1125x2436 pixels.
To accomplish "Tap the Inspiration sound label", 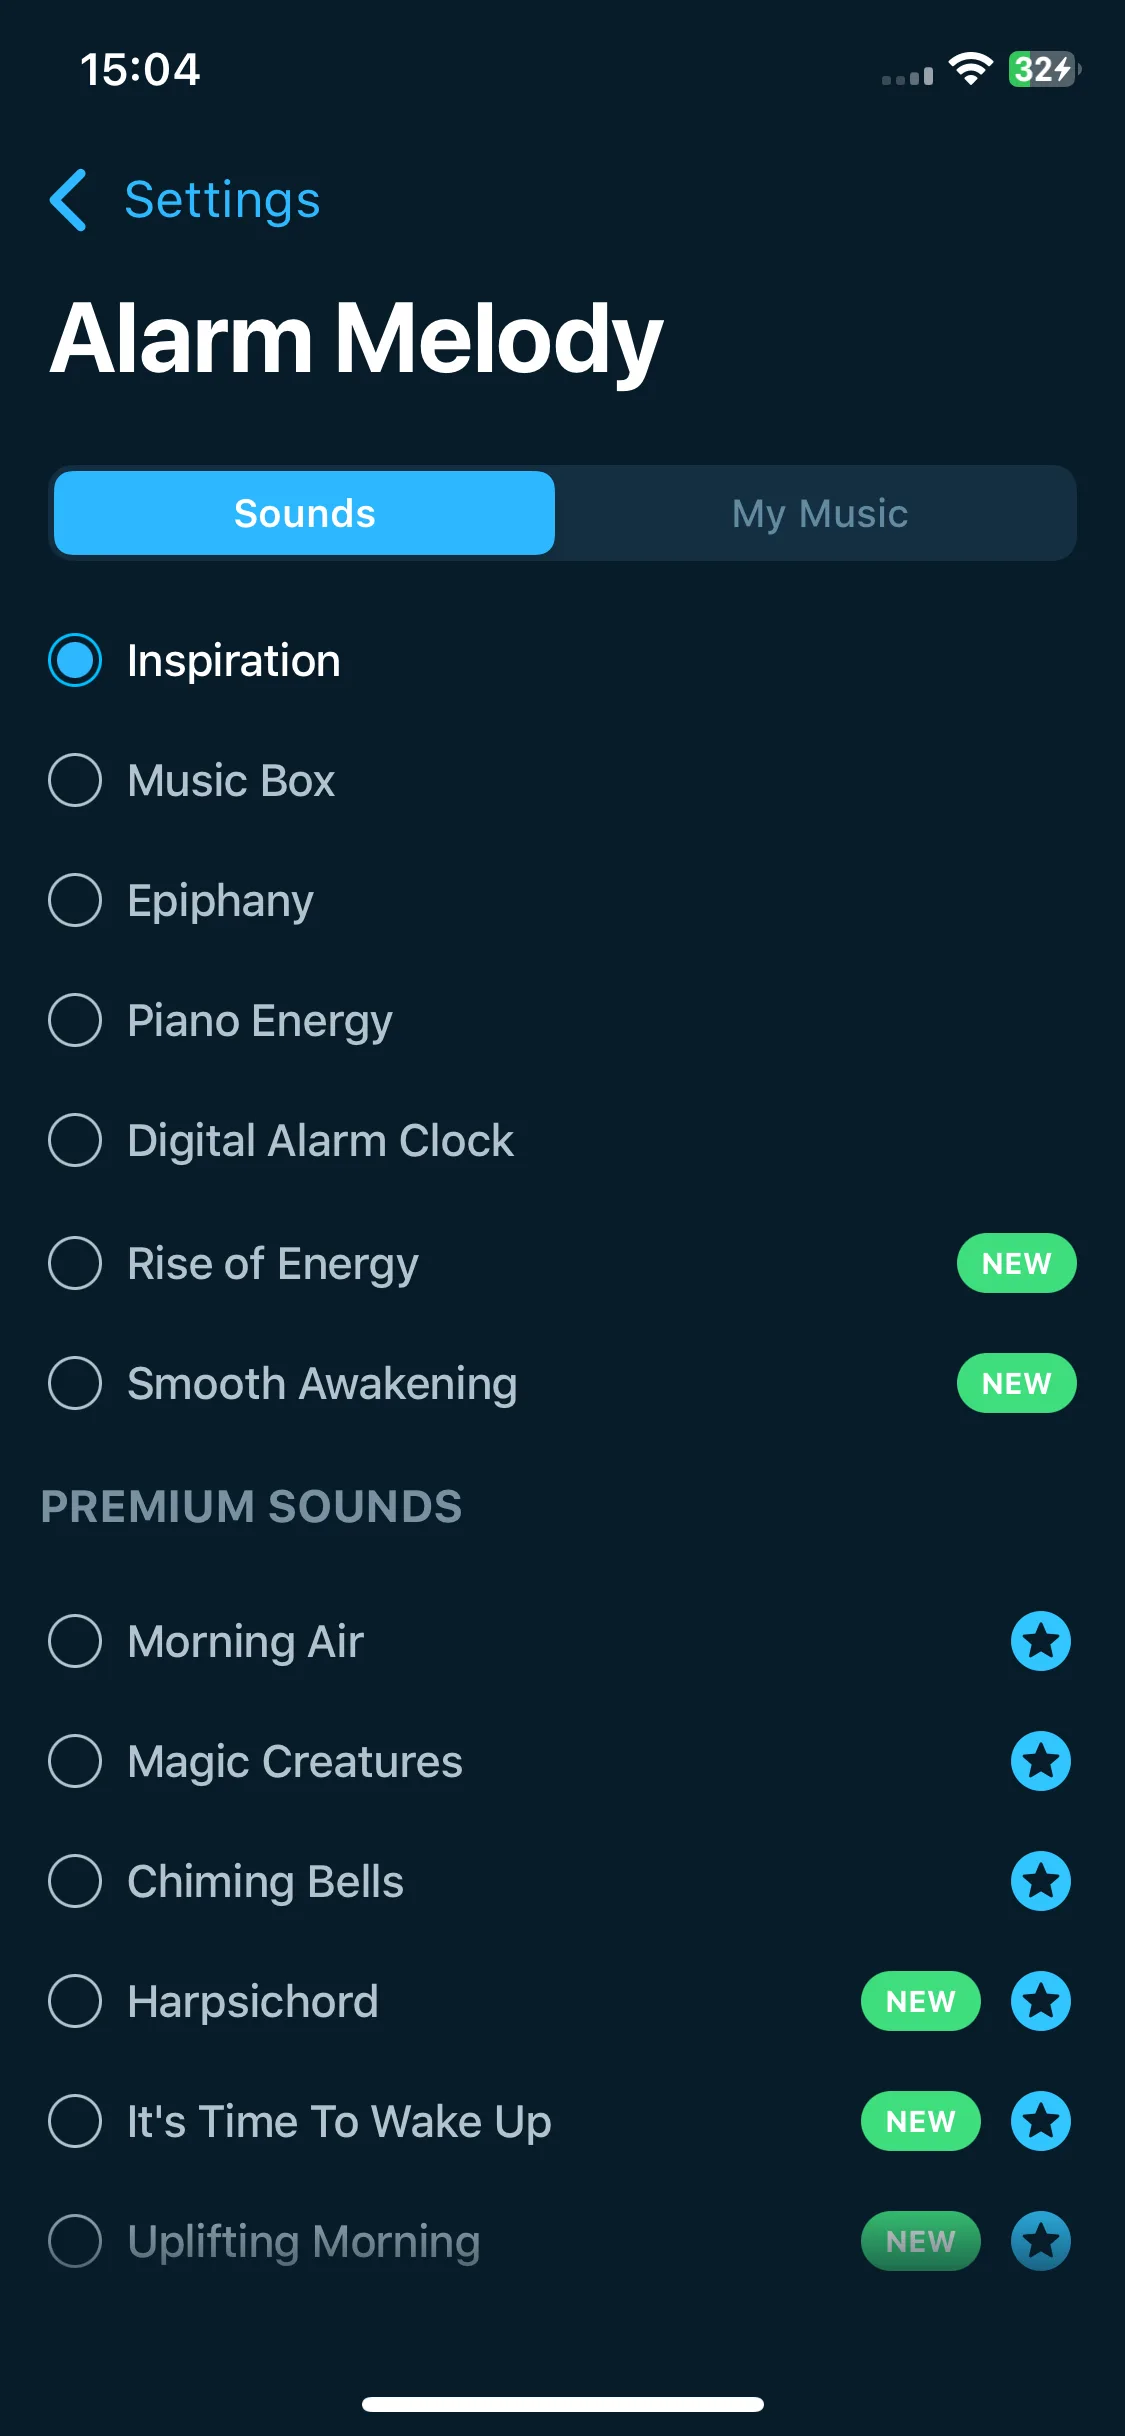I will tap(234, 661).
